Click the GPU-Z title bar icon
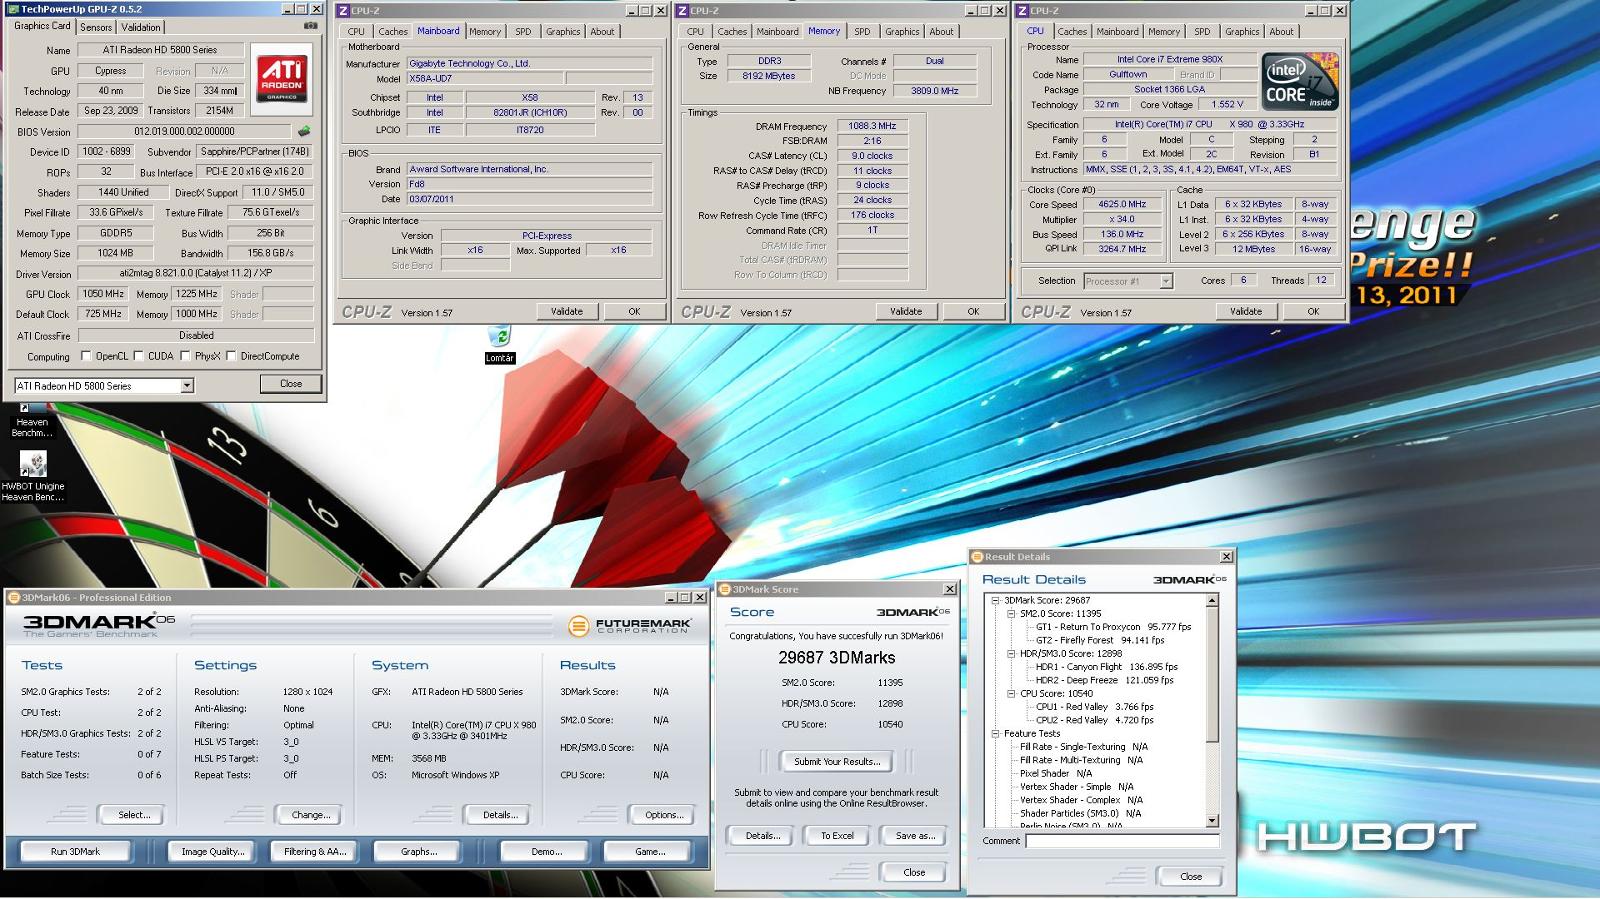This screenshot has height=899, width=1600. click(x=13, y=8)
